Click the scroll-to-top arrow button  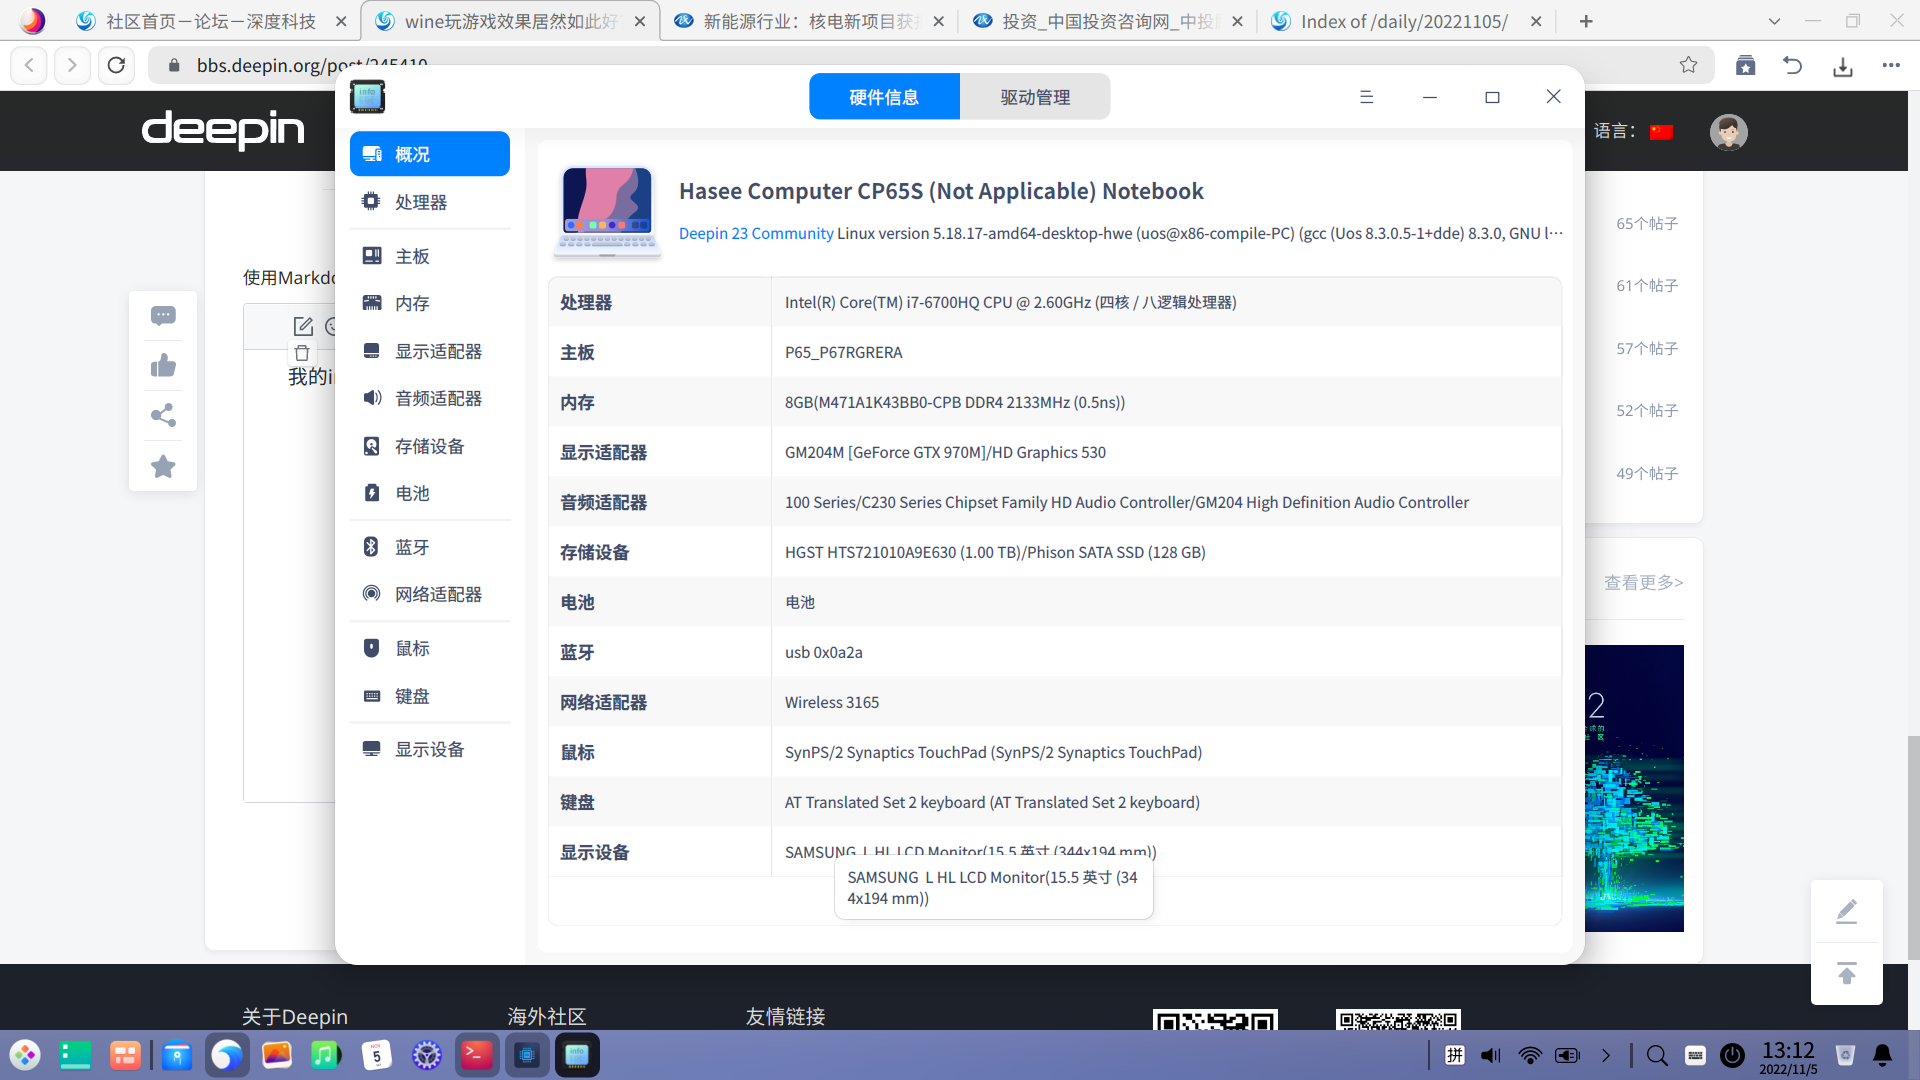pos(1846,973)
